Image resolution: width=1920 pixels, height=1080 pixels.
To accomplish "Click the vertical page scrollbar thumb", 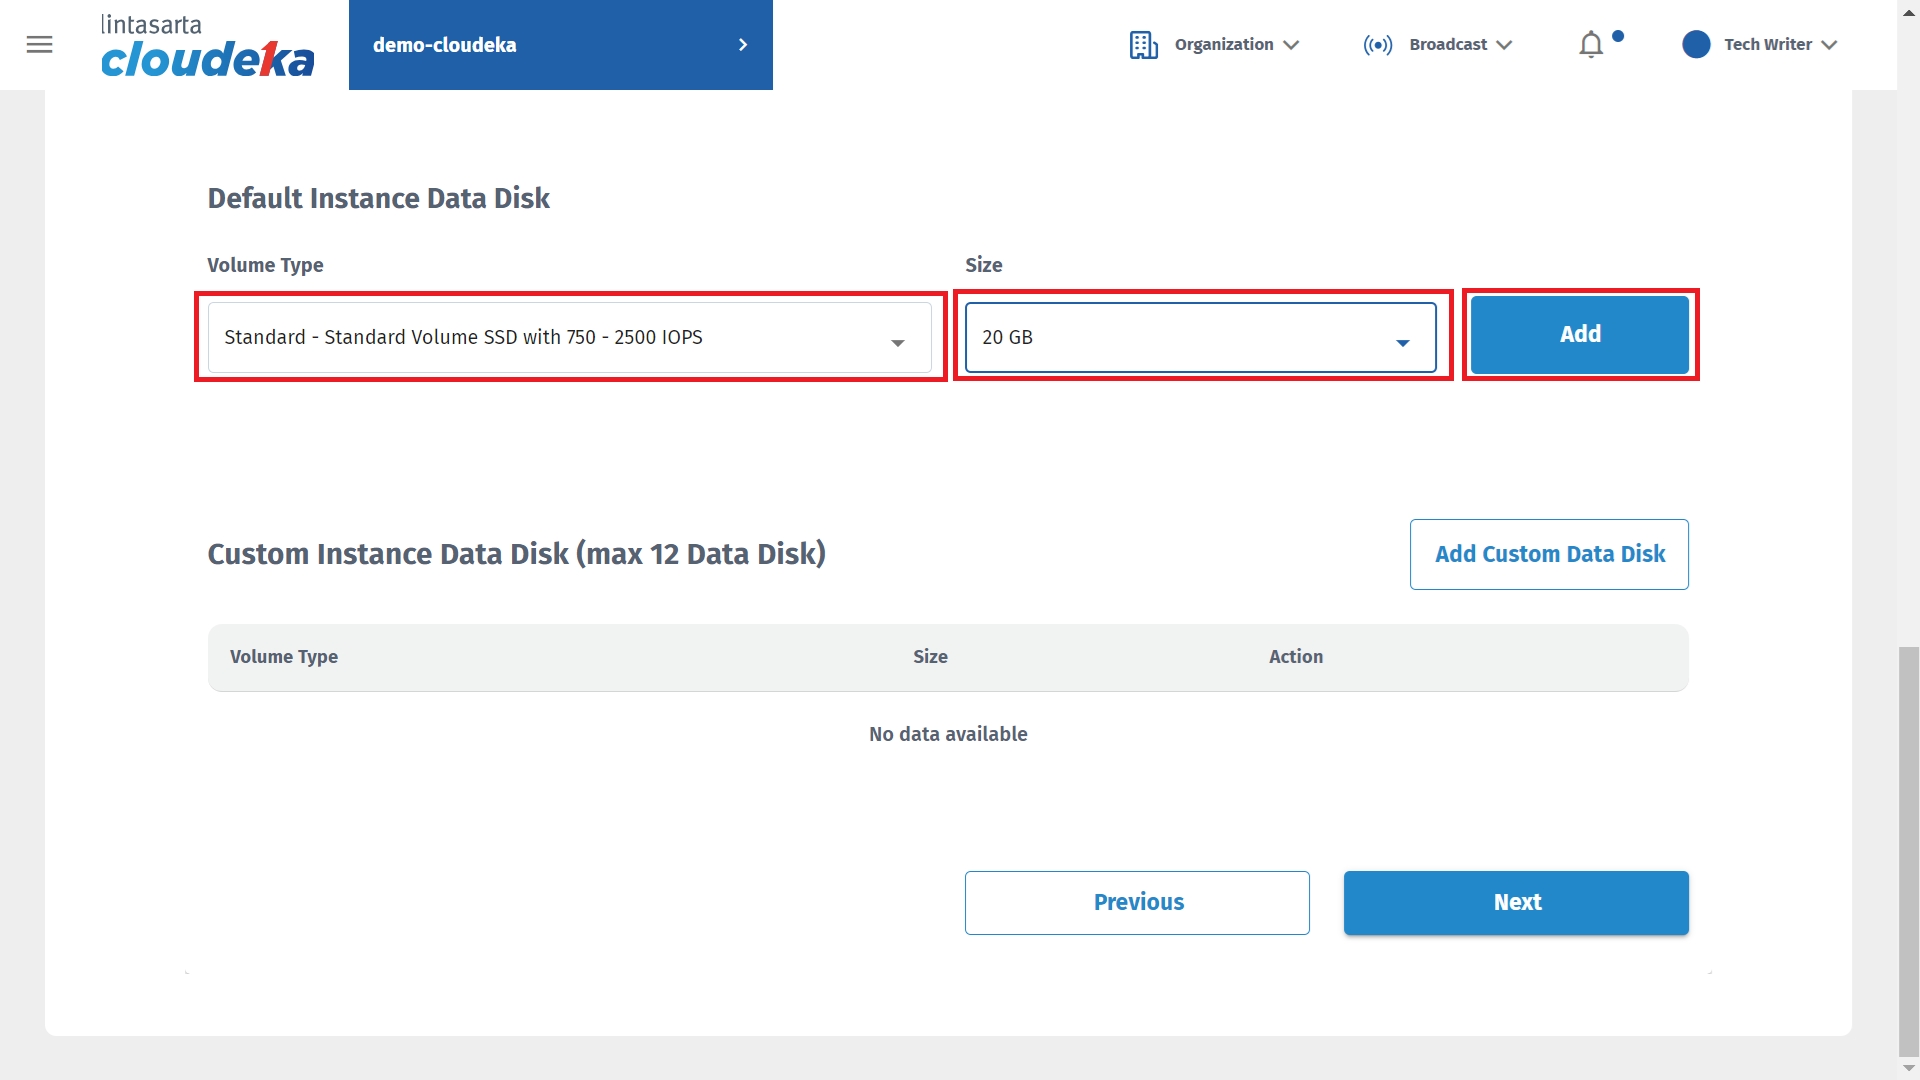I will (1908, 850).
